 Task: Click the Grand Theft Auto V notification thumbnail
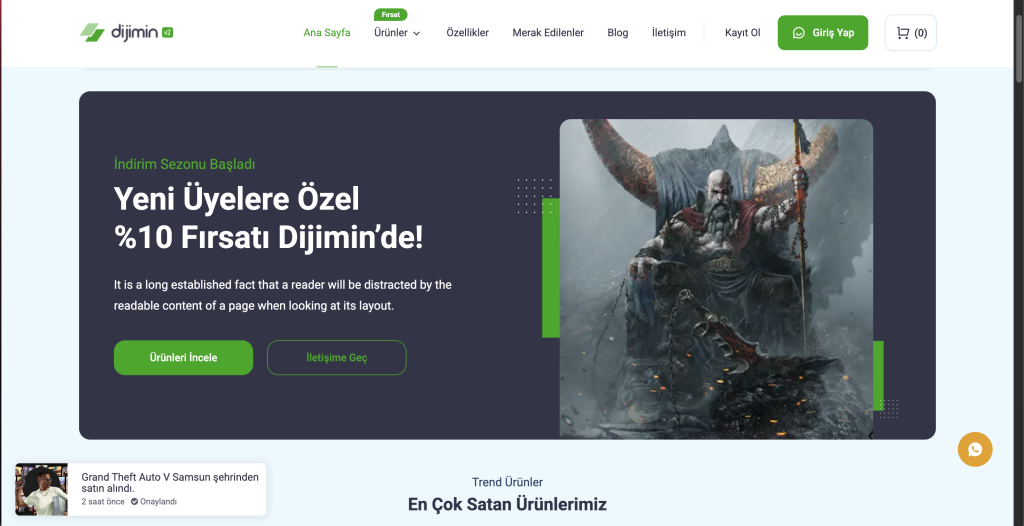tap(41, 489)
